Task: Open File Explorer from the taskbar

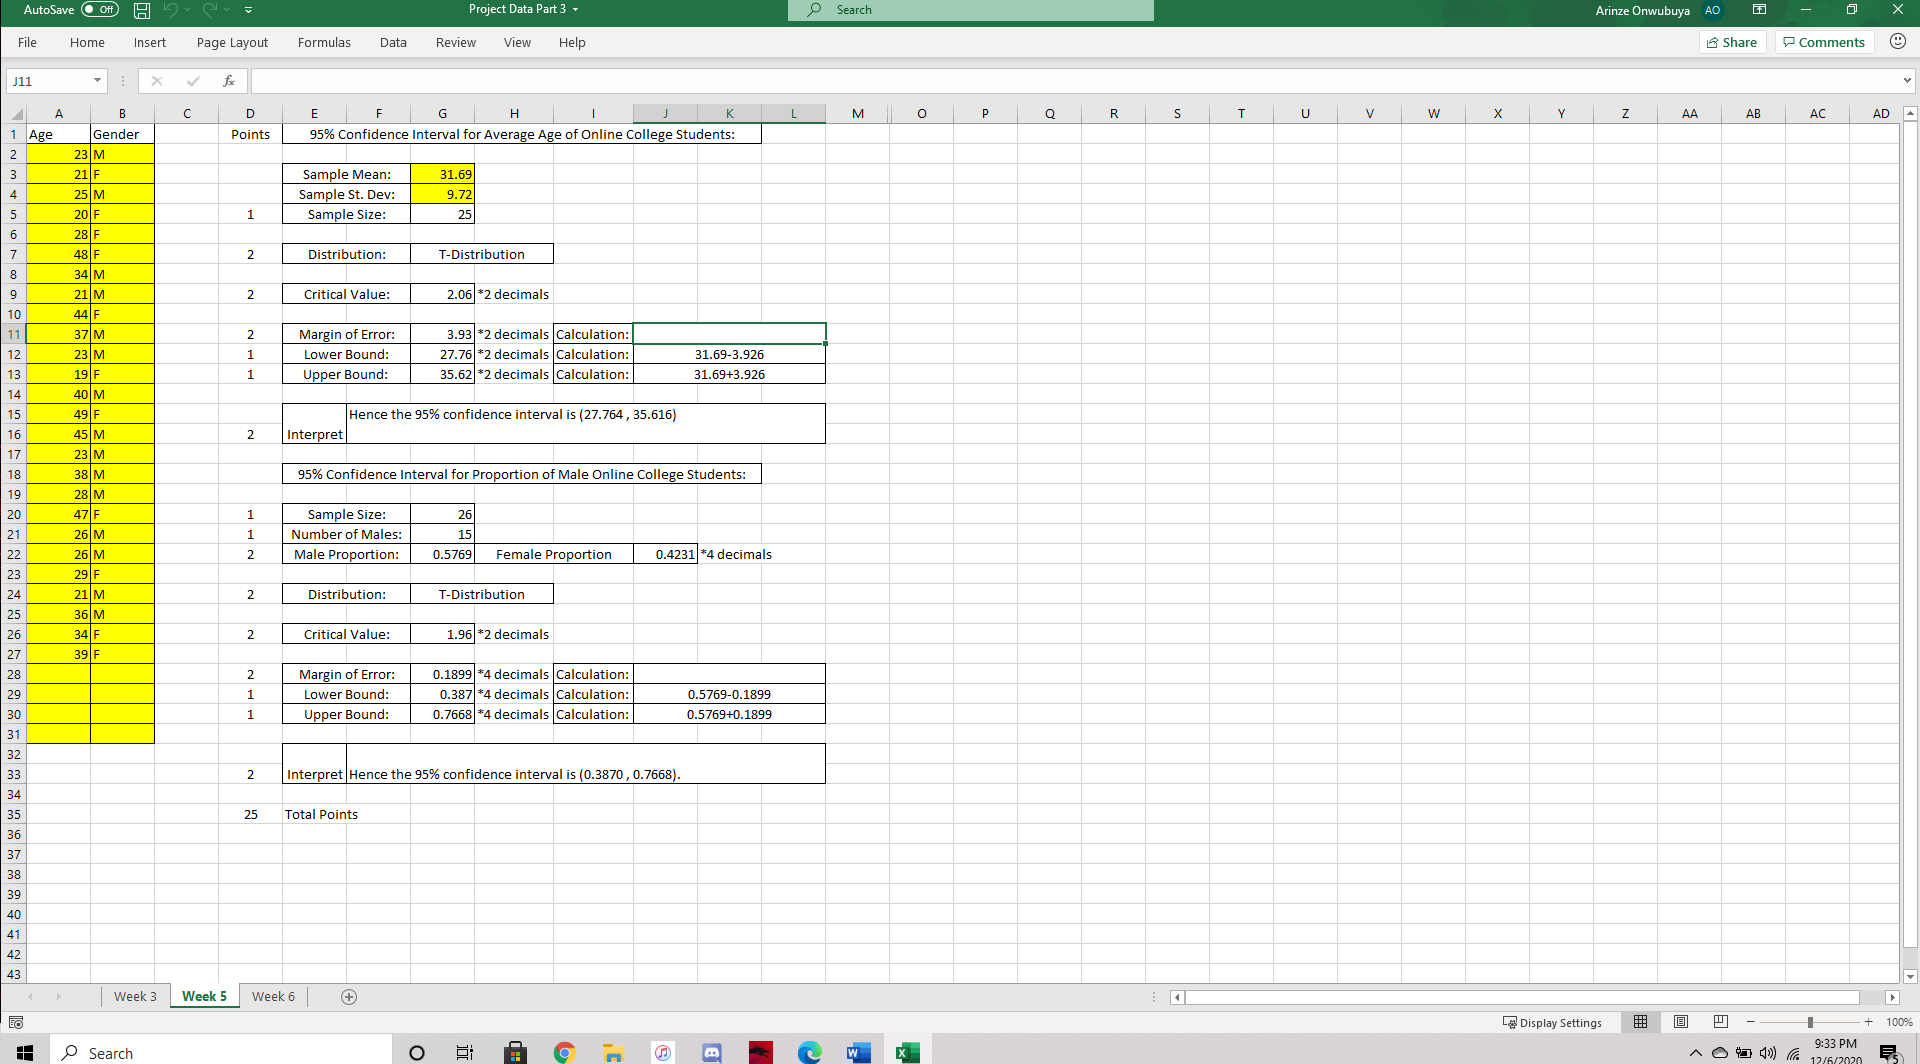Action: 613,1052
